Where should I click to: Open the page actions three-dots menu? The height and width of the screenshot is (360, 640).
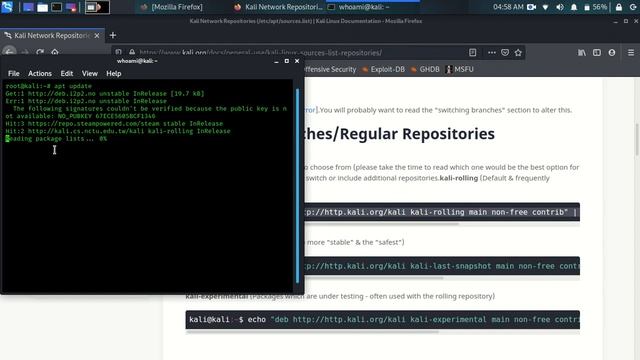(492, 52)
